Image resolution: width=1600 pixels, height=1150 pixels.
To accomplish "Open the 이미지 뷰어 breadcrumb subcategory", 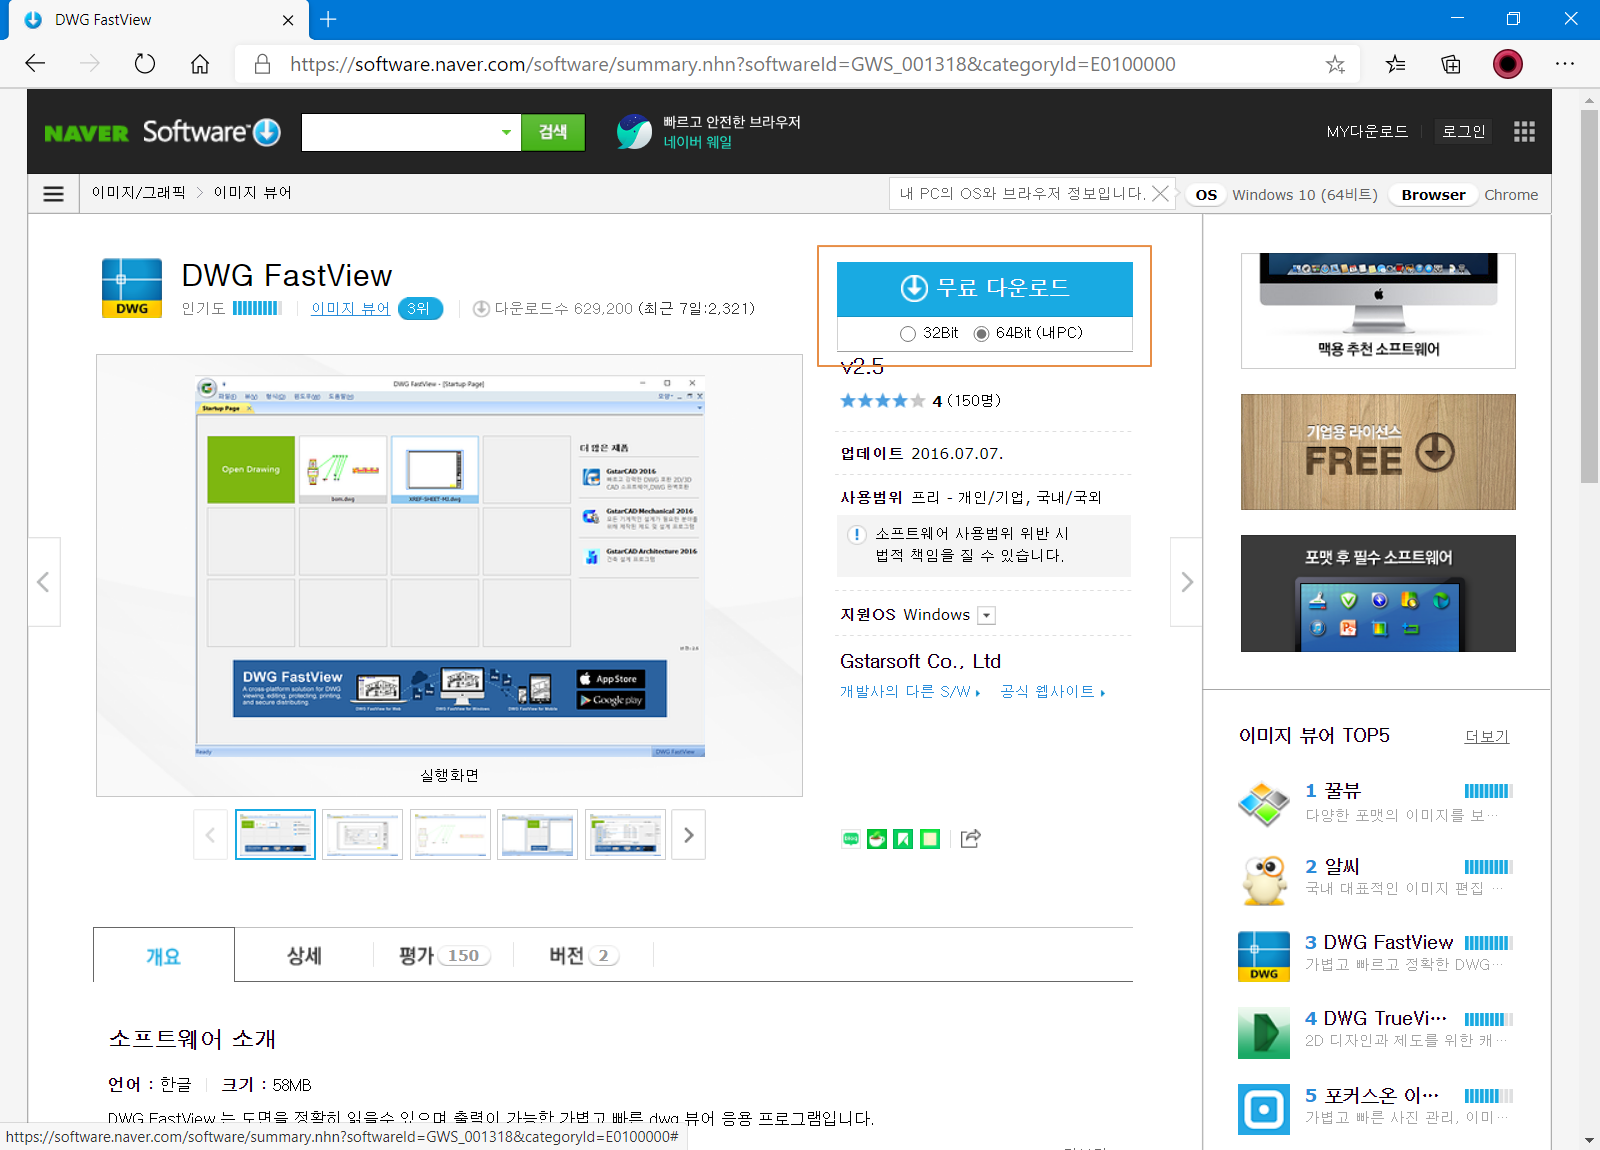I will [x=252, y=193].
